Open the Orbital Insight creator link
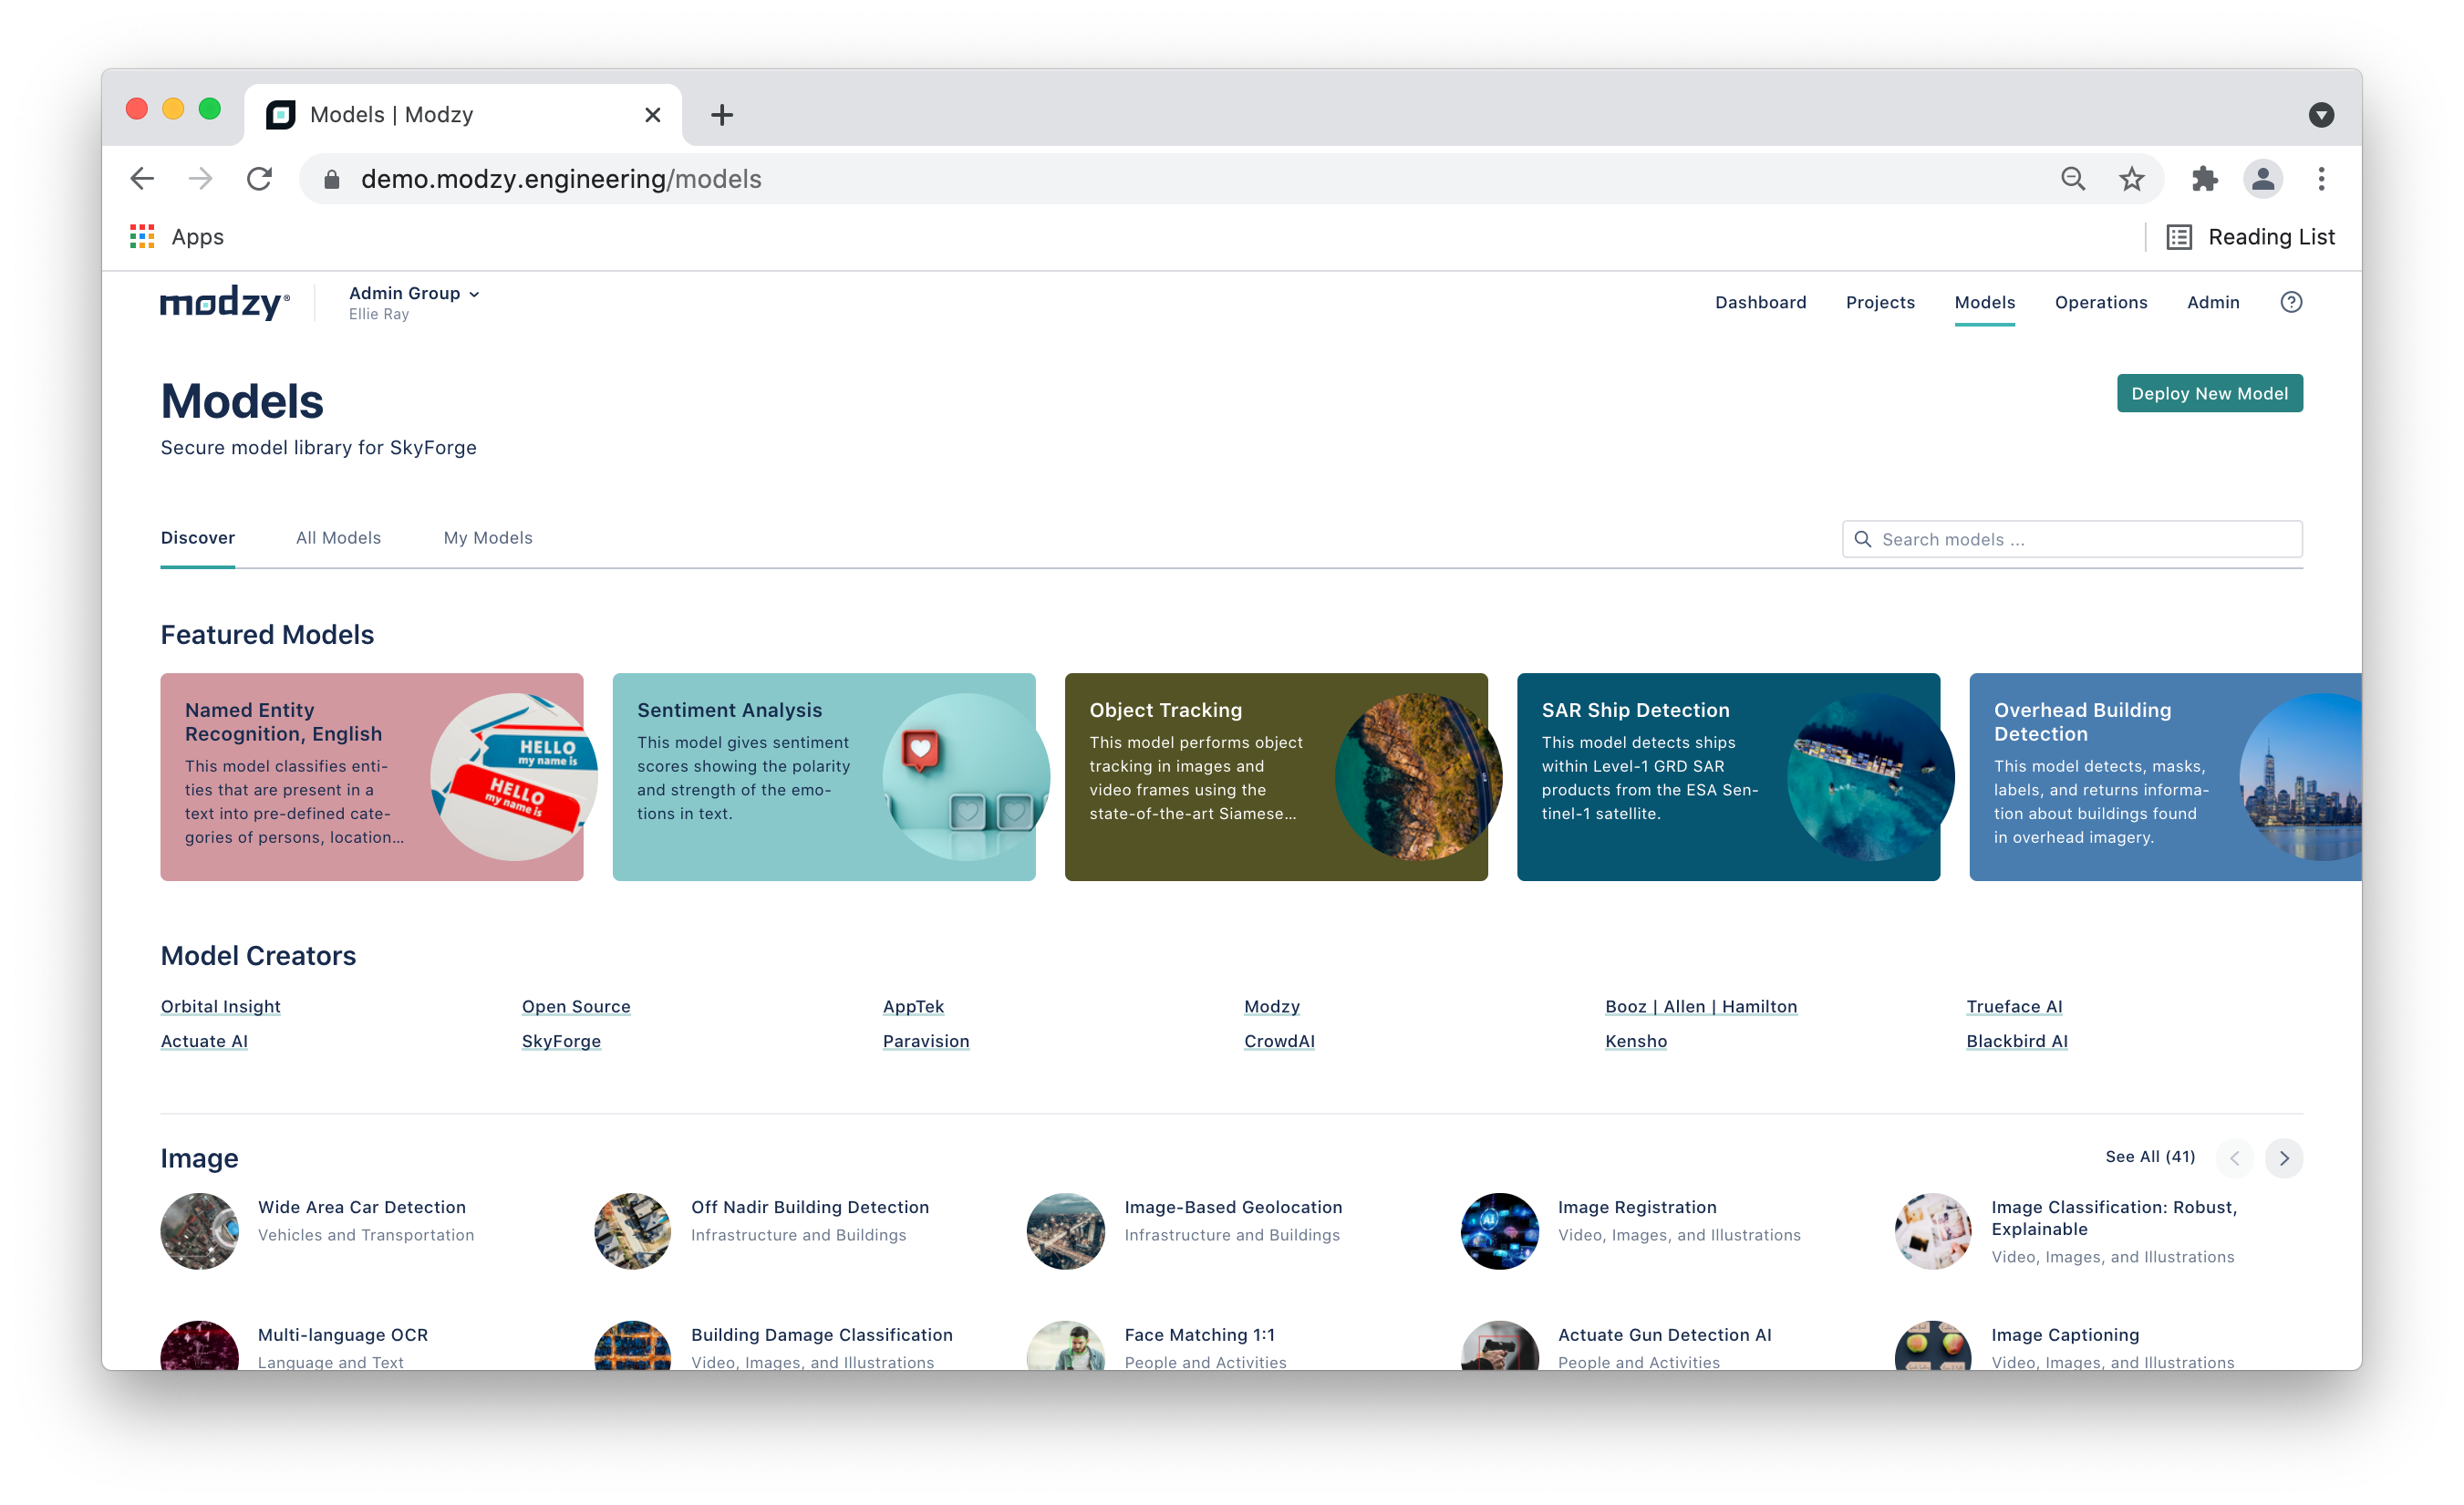This screenshot has width=2464, height=1505. (220, 1006)
